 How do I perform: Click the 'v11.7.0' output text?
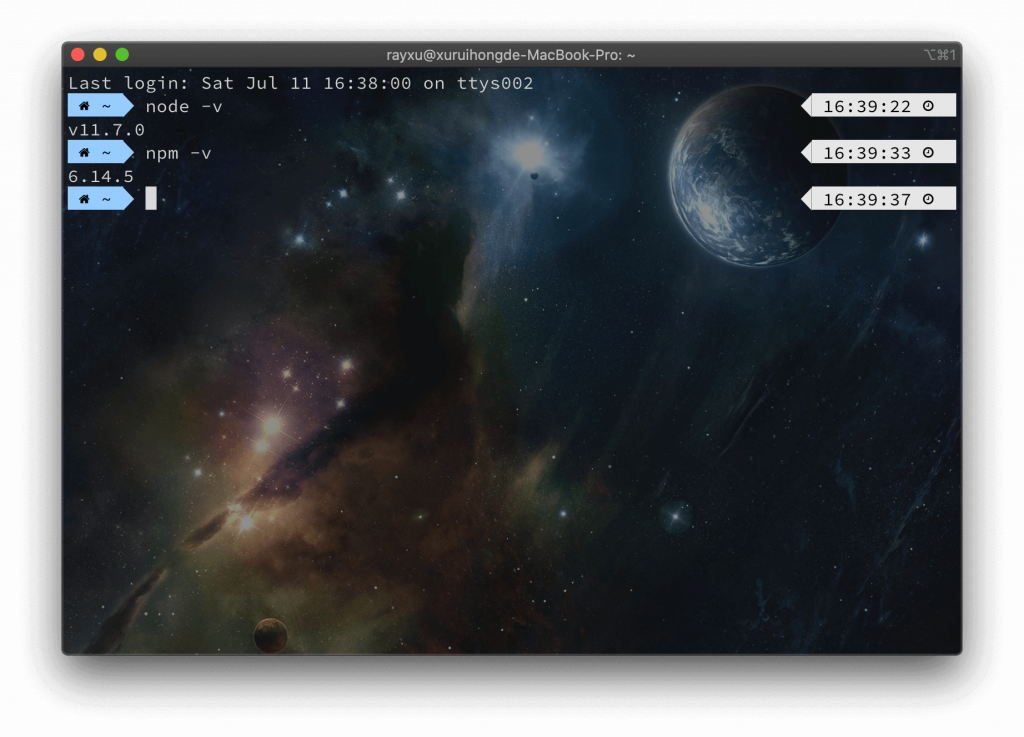click(106, 130)
